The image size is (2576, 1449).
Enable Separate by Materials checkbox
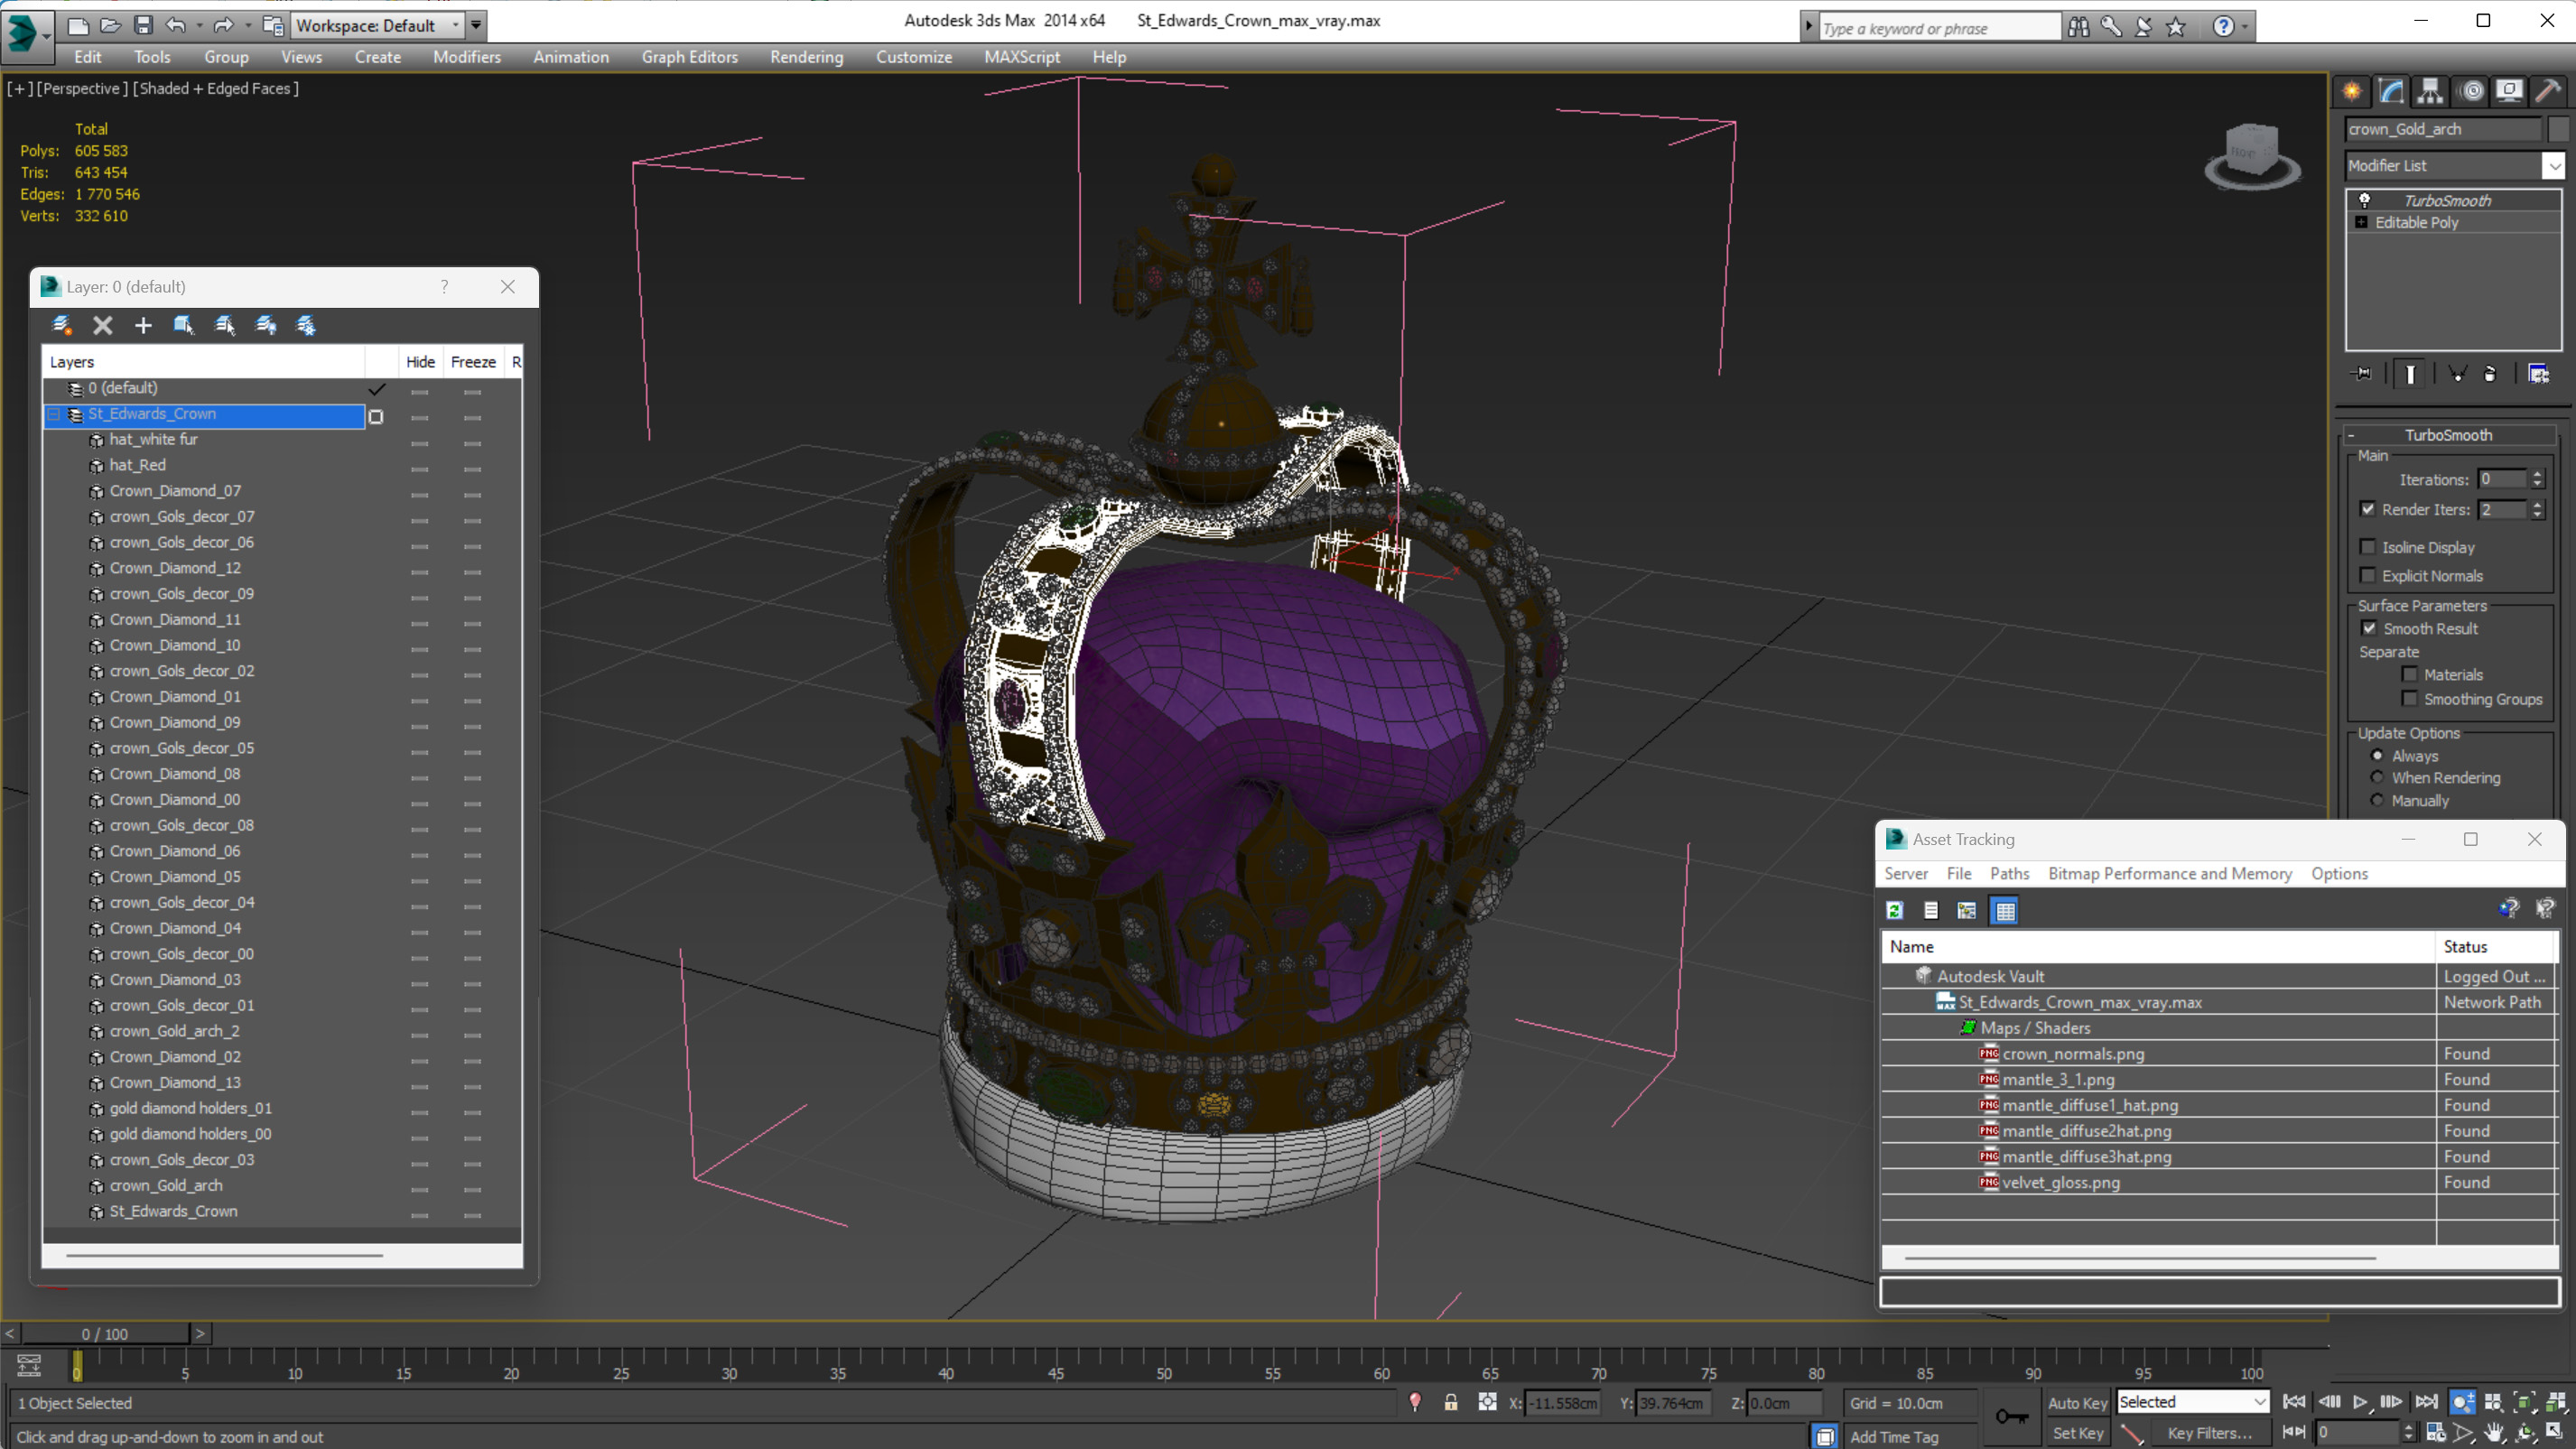coord(2410,674)
